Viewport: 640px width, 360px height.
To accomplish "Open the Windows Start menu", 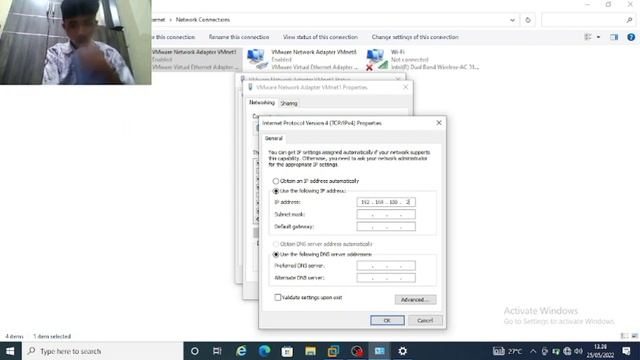I will (x=10, y=351).
